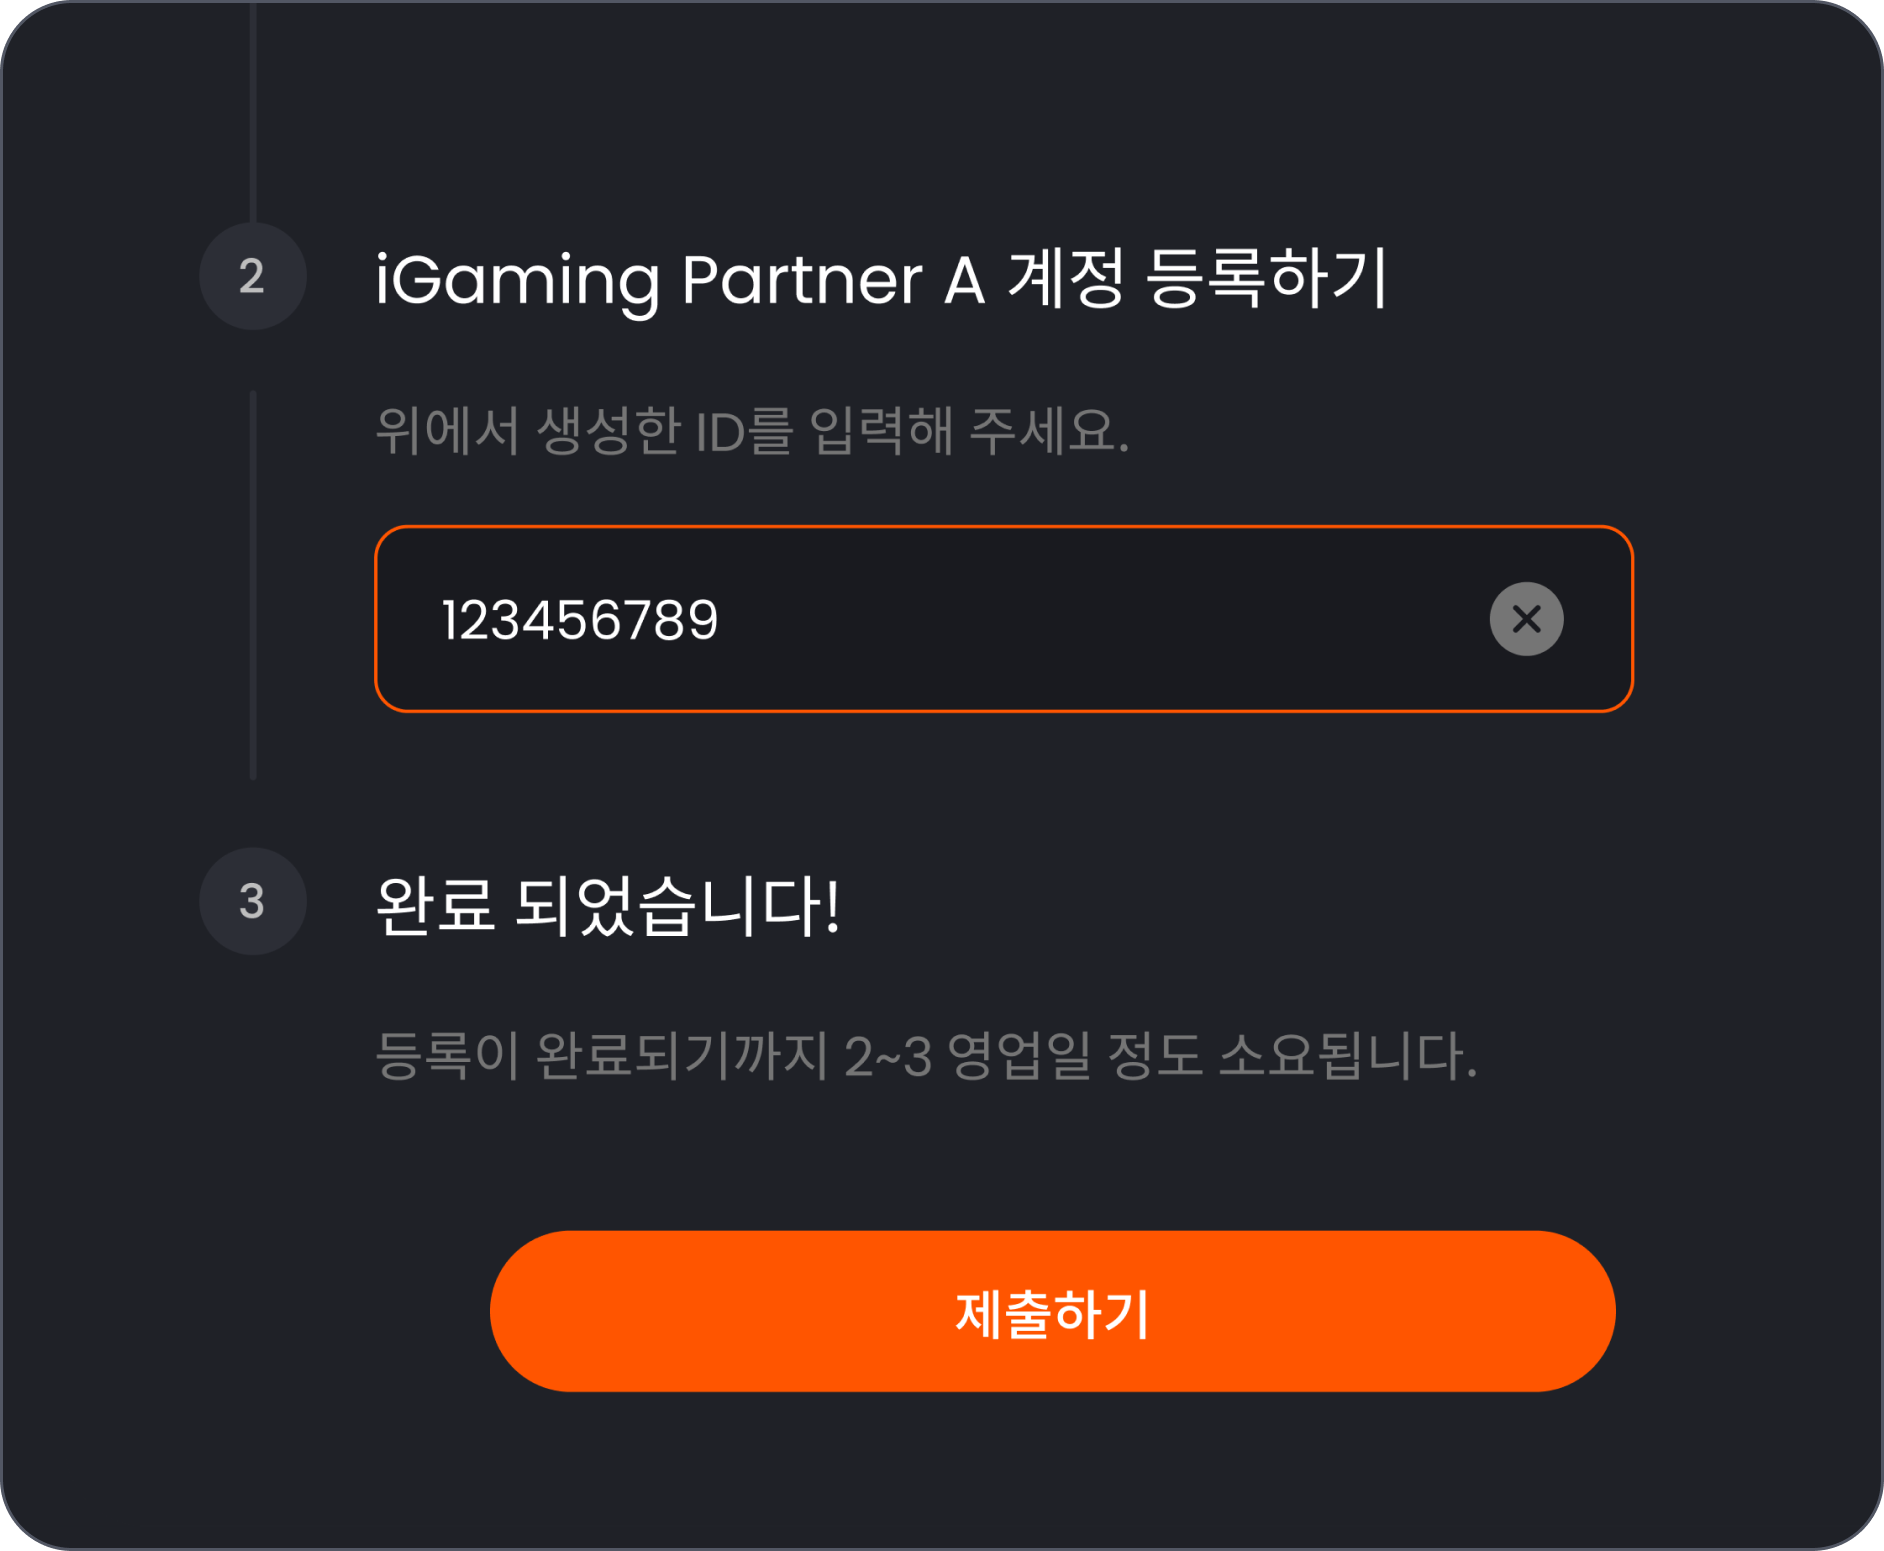Click the 등록이 완료되기까지 2~3 영업일 notice

coord(926,1056)
